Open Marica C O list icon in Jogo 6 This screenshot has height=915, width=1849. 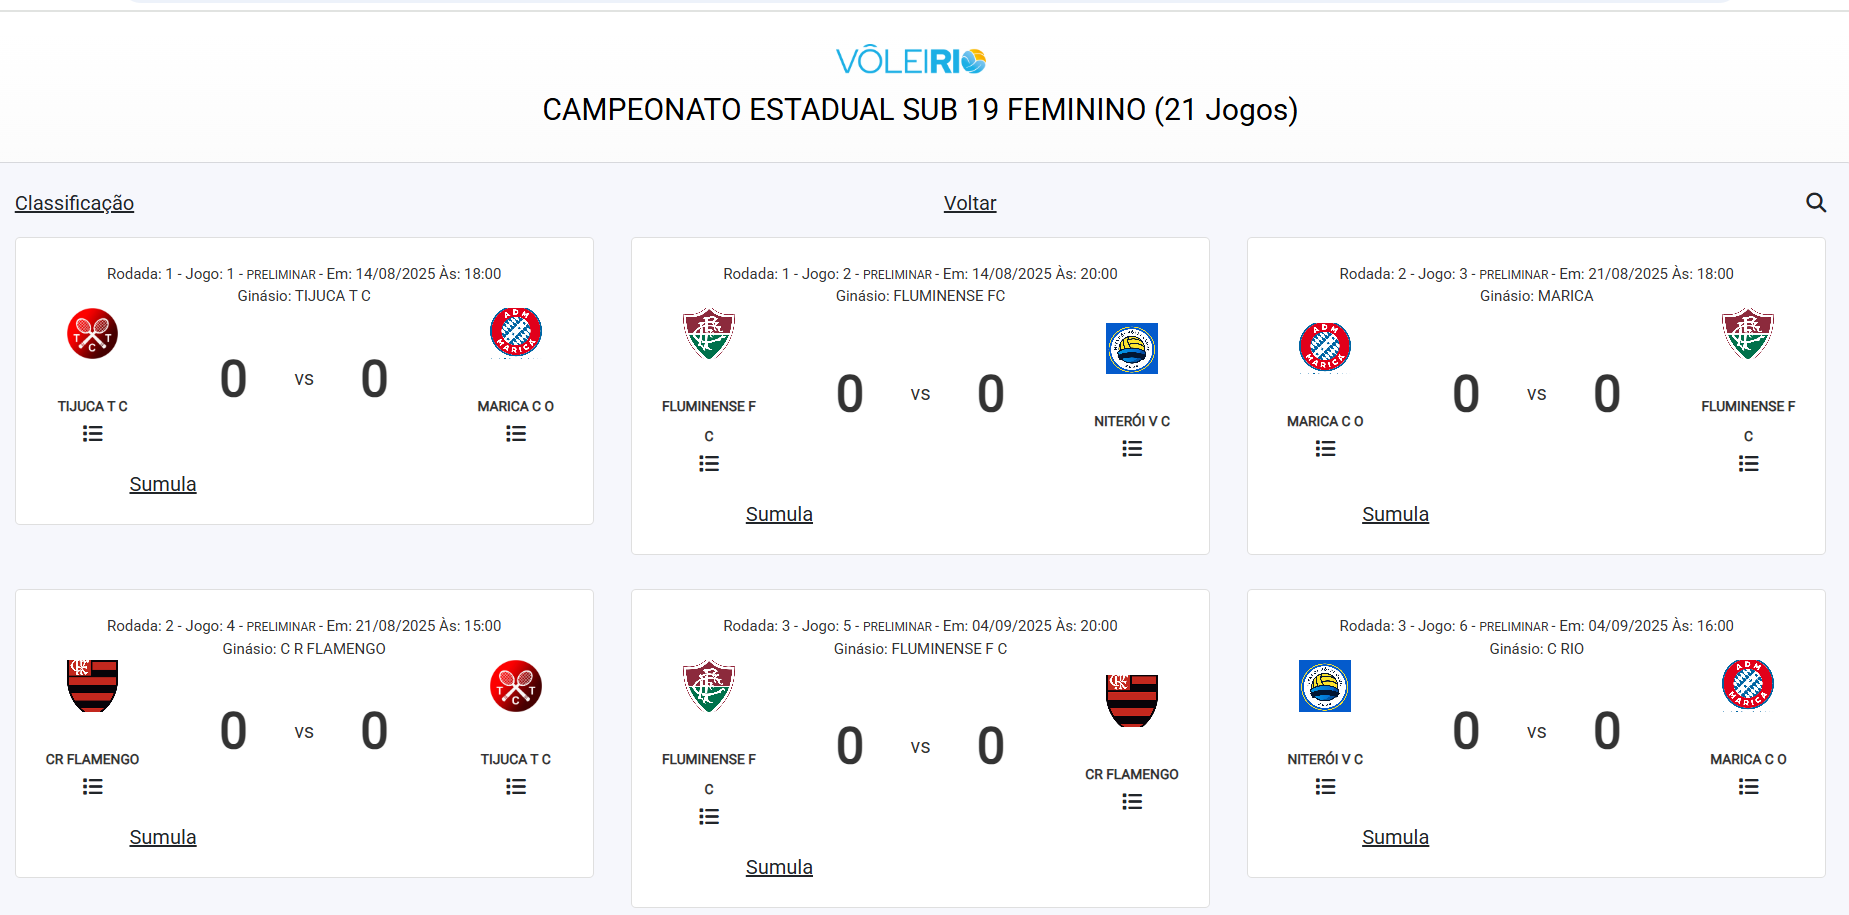1748,787
